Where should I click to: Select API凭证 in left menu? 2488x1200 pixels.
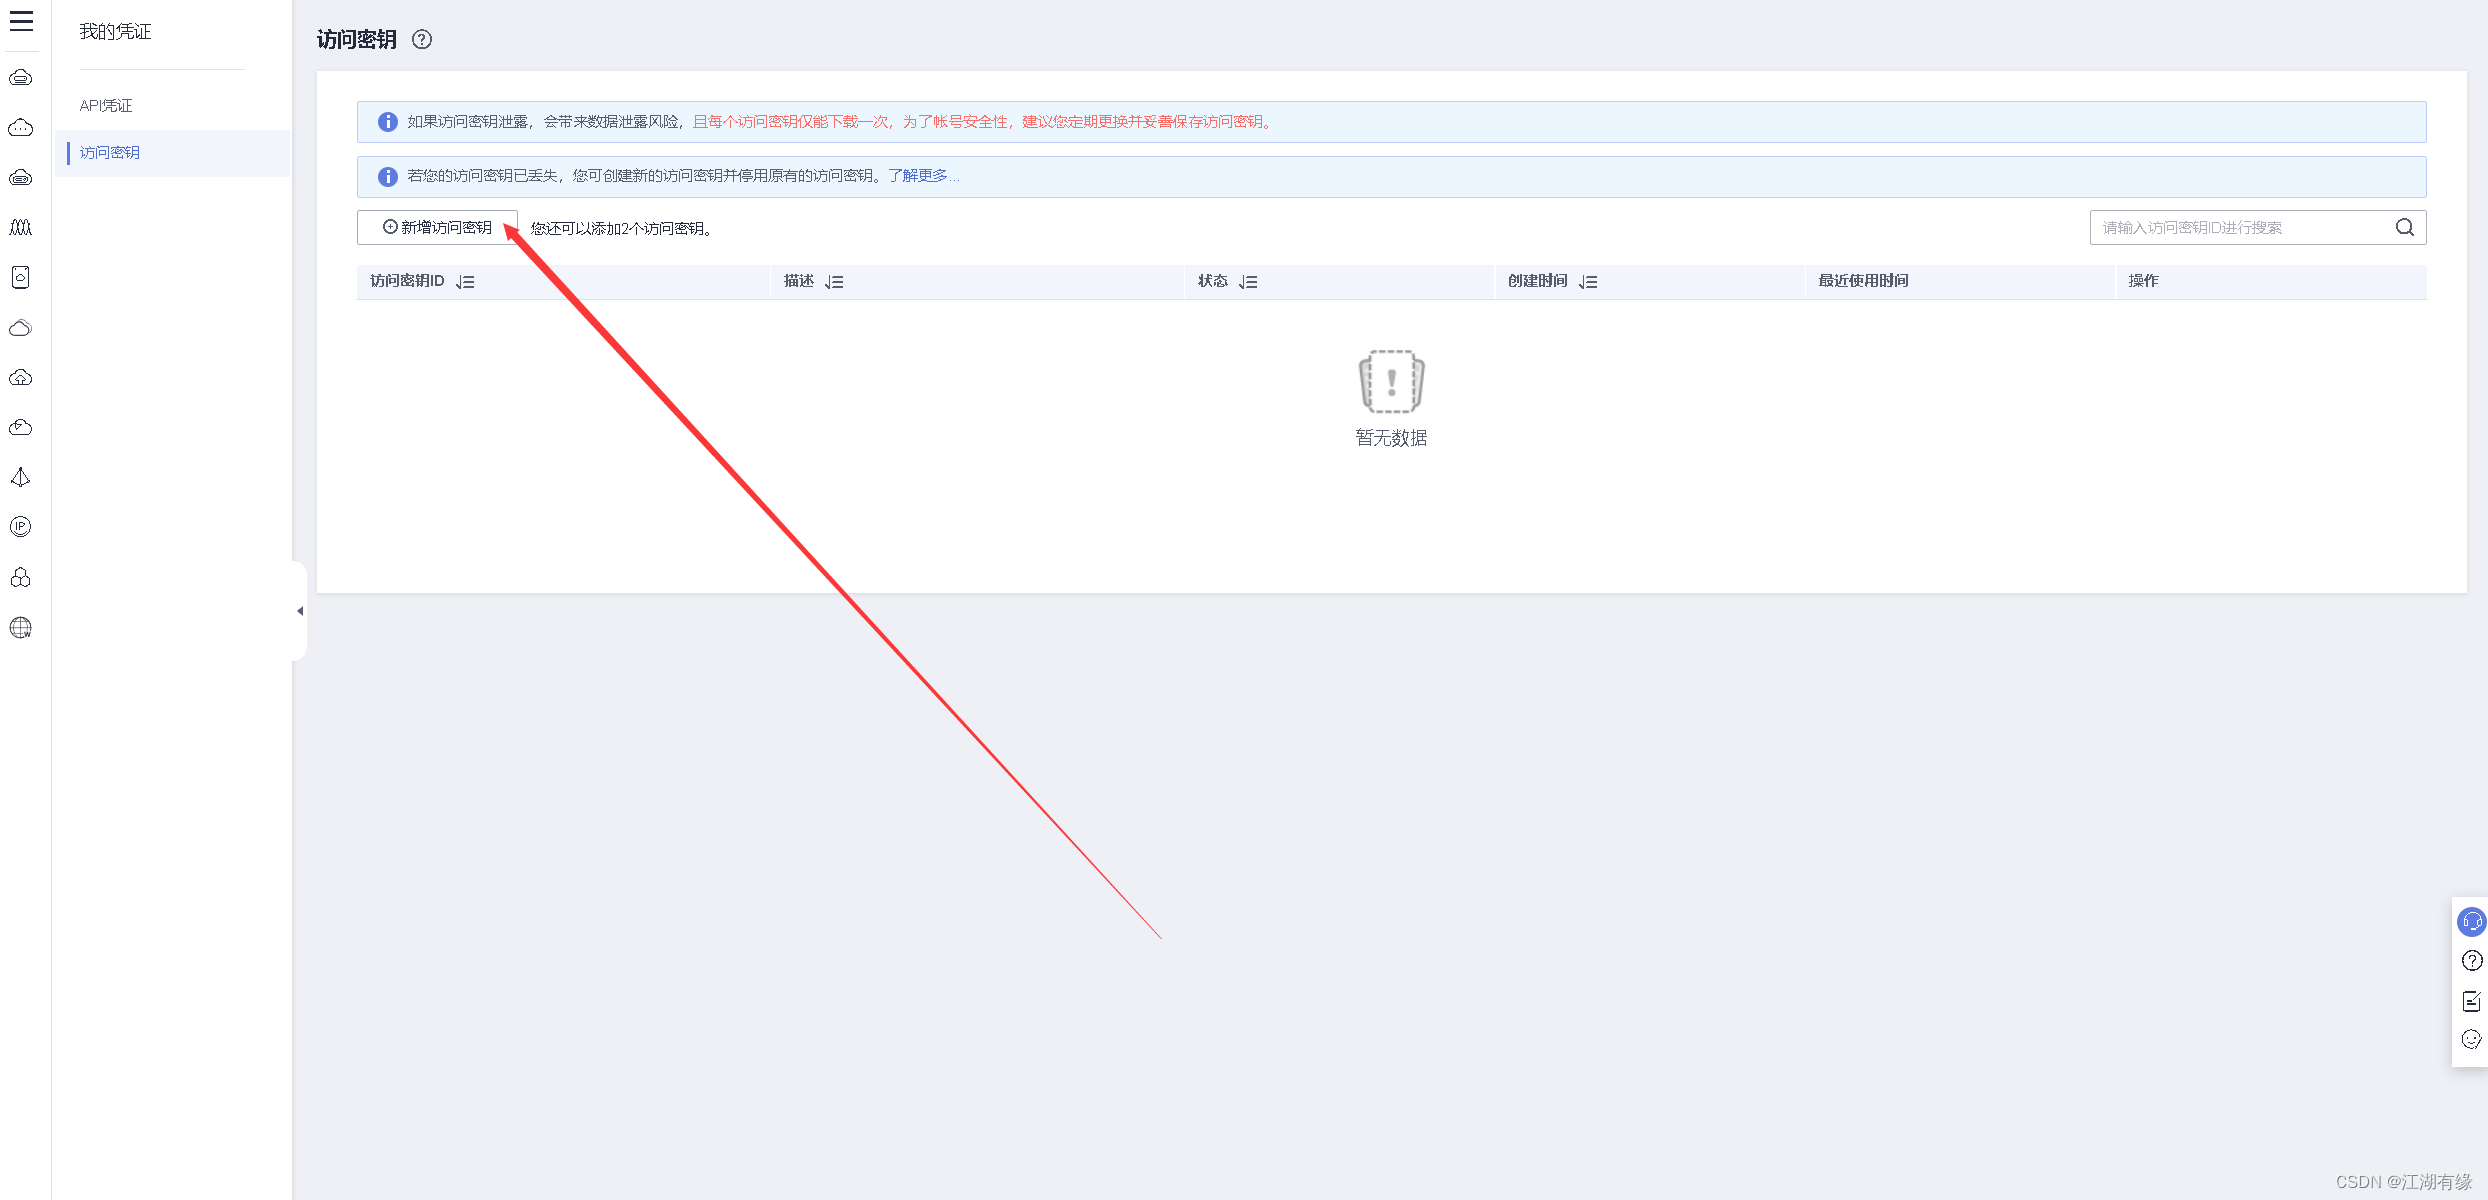[x=106, y=106]
